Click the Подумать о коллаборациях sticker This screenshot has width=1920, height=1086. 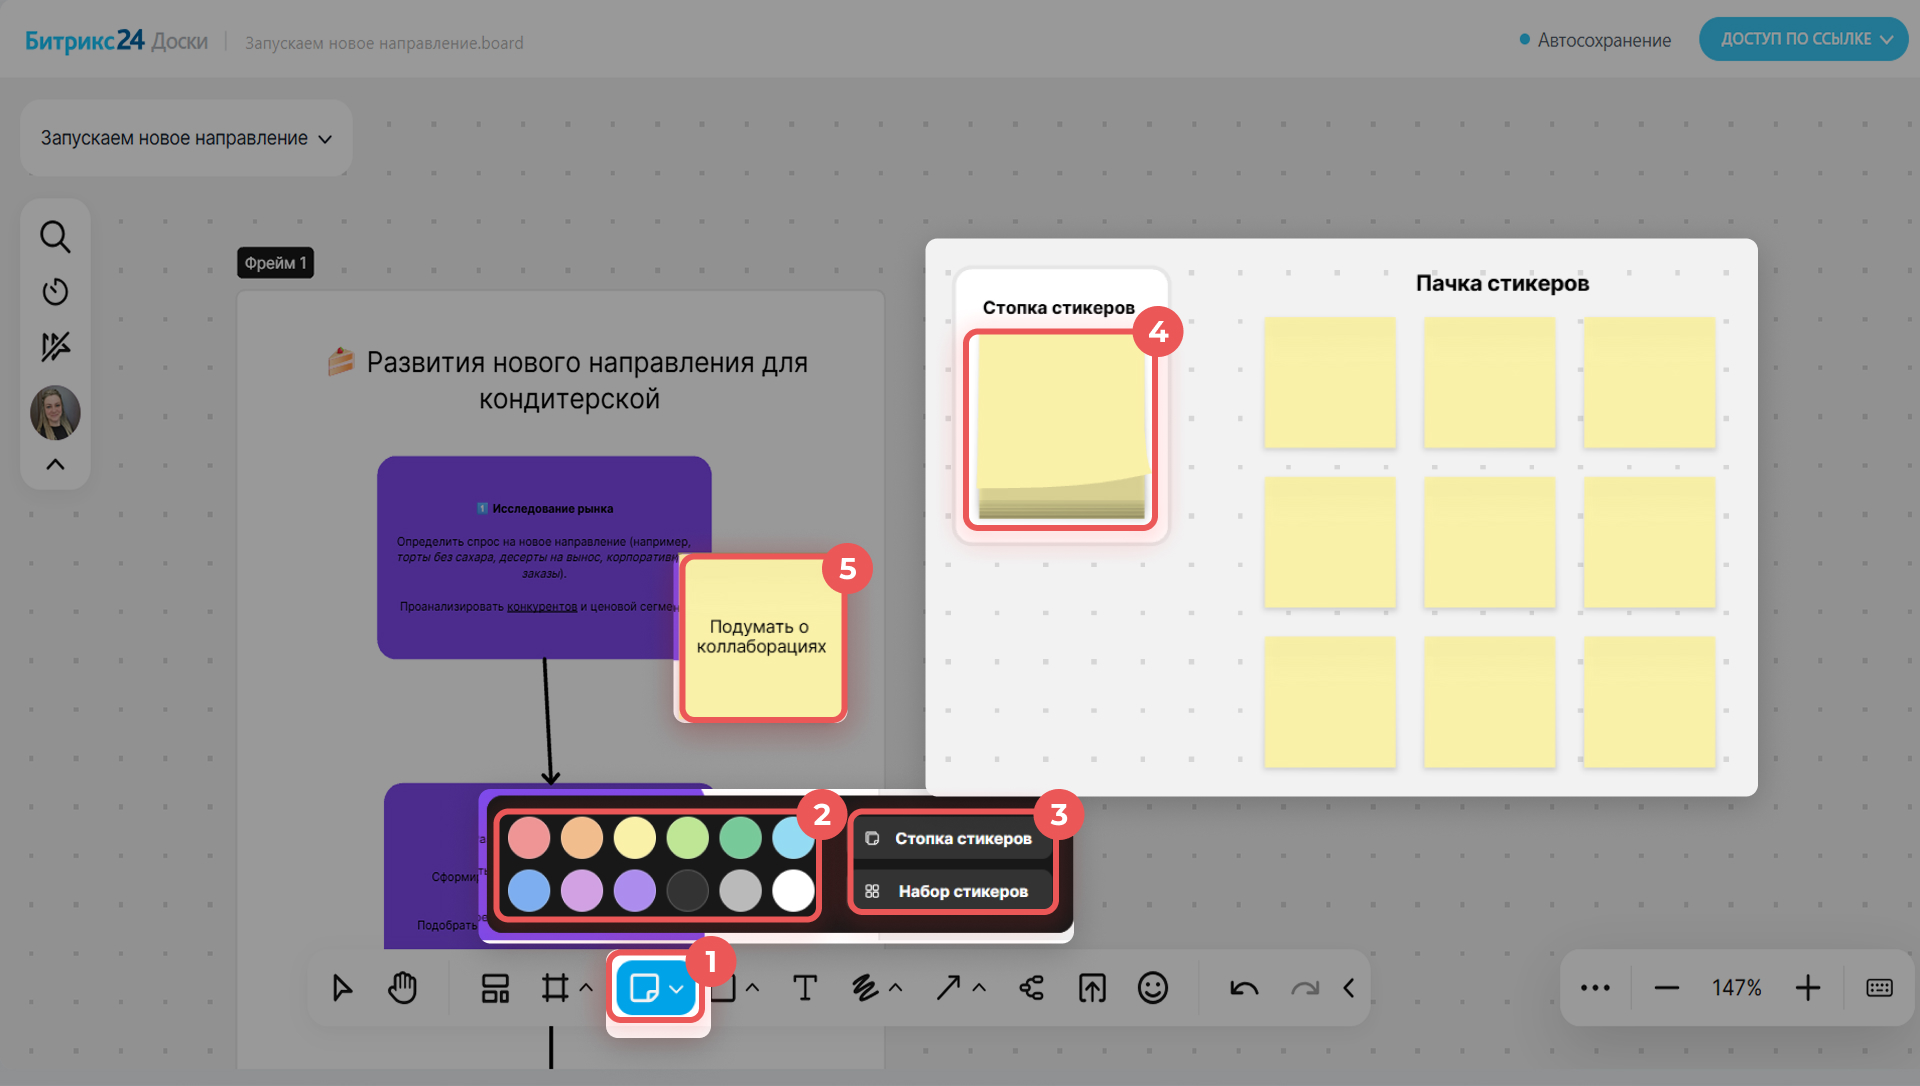pyautogui.click(x=762, y=637)
